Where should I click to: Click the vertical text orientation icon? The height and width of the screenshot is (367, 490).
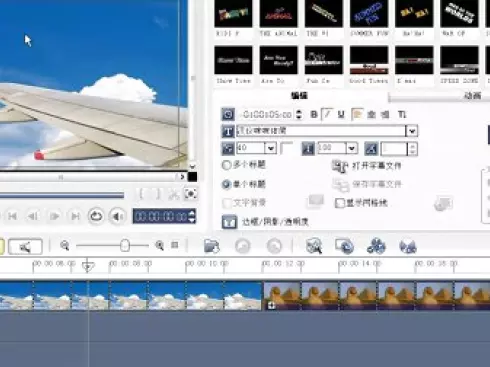[x=402, y=114]
